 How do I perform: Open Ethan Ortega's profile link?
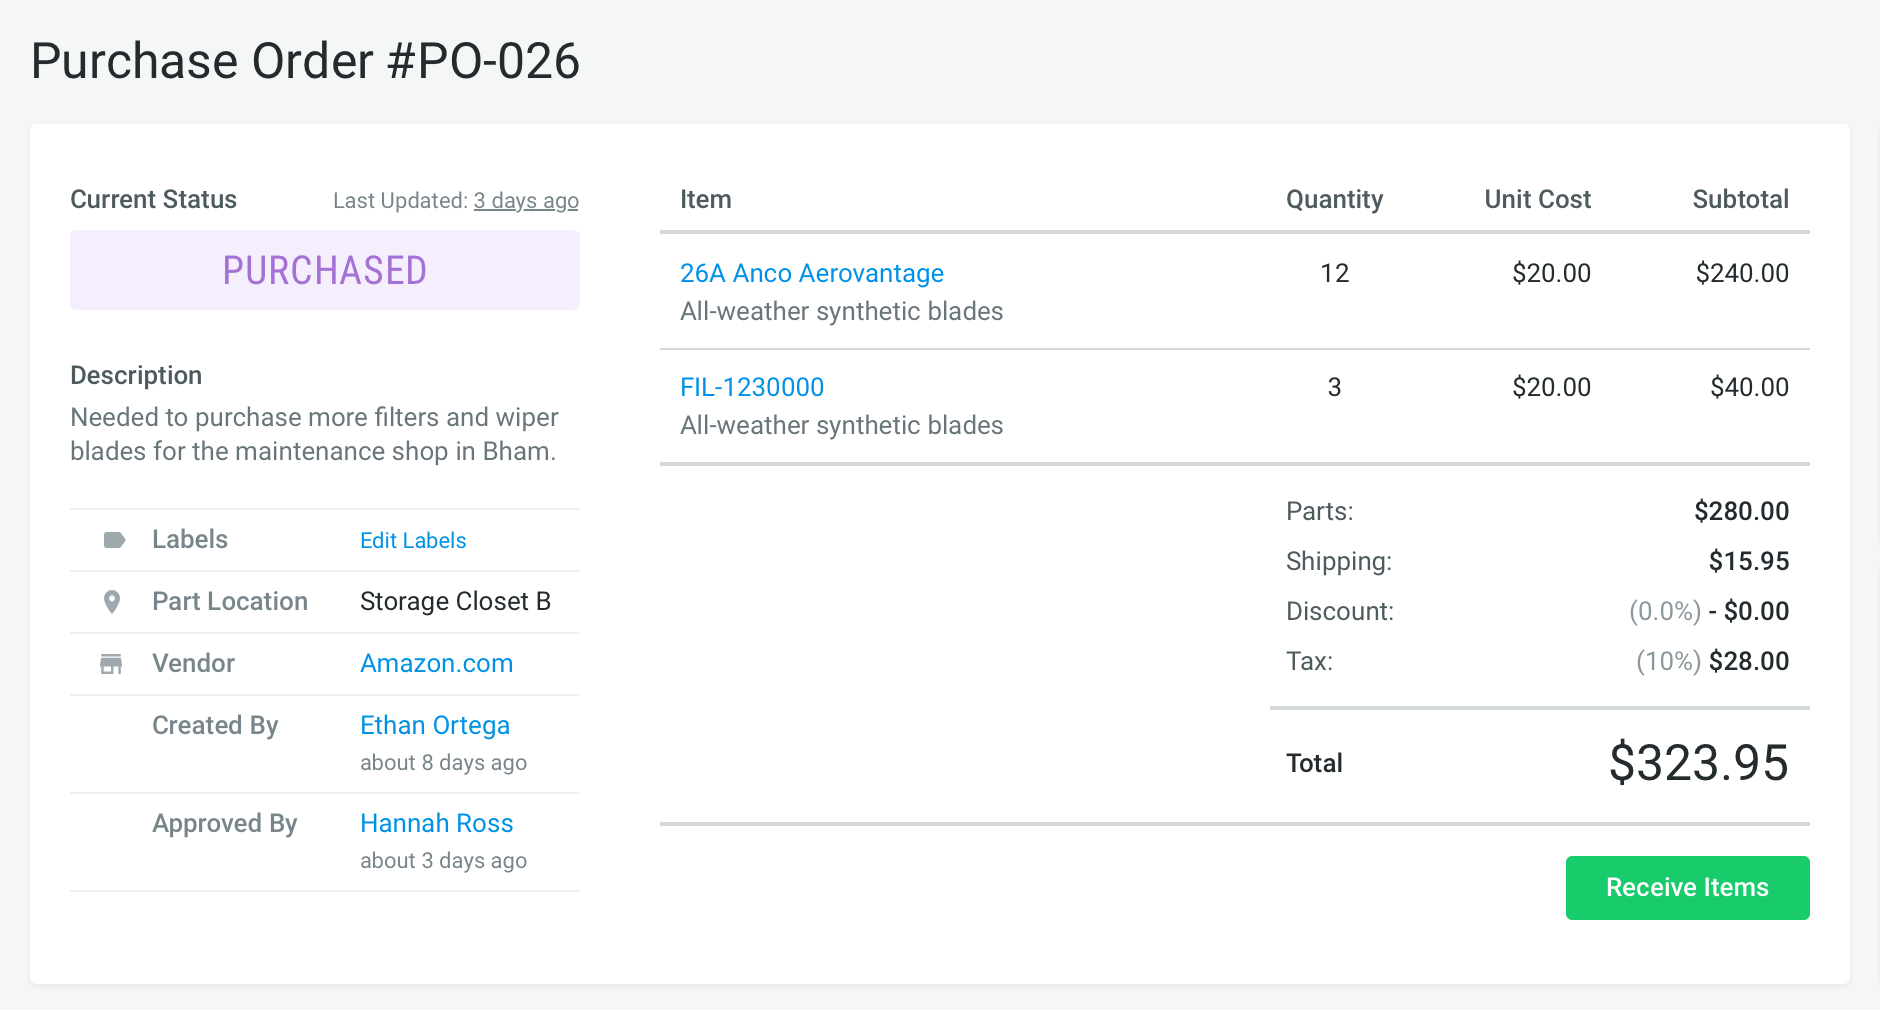click(x=434, y=725)
